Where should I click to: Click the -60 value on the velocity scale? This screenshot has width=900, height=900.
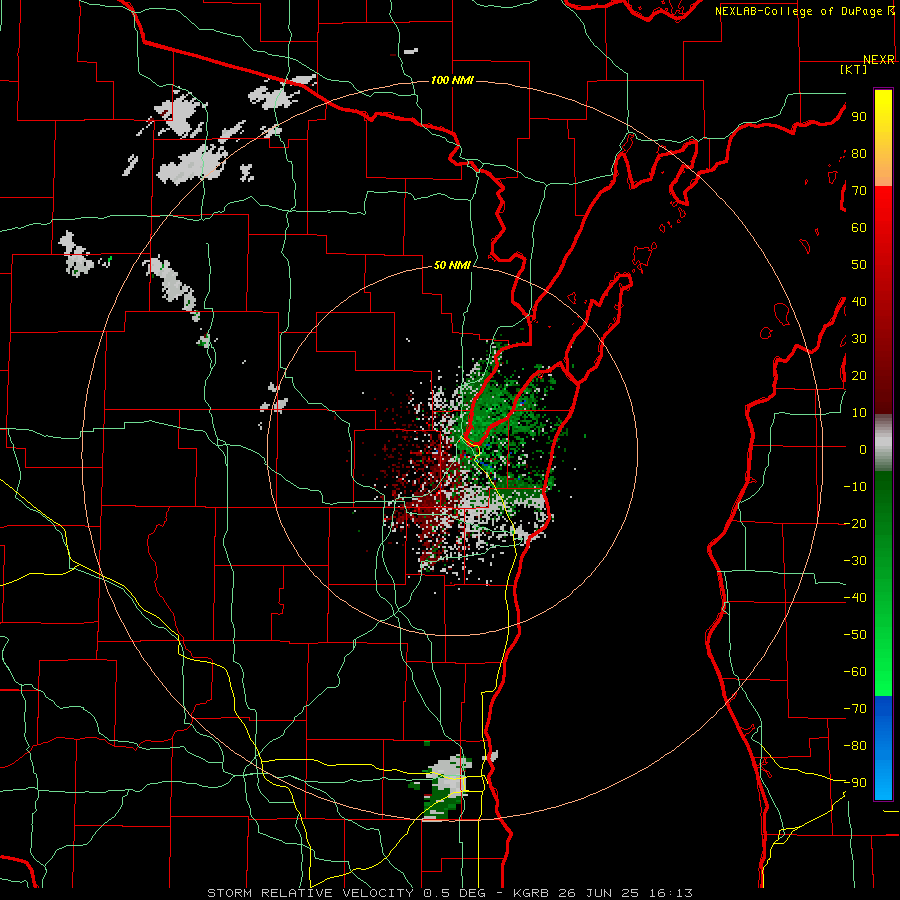click(855, 672)
